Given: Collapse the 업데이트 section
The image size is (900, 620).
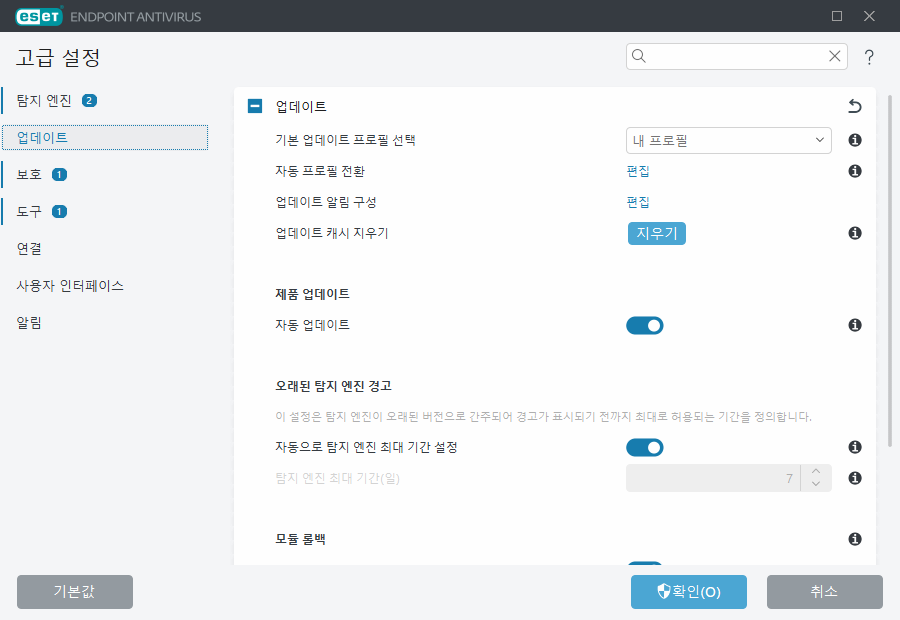Looking at the screenshot, I should point(257,104).
